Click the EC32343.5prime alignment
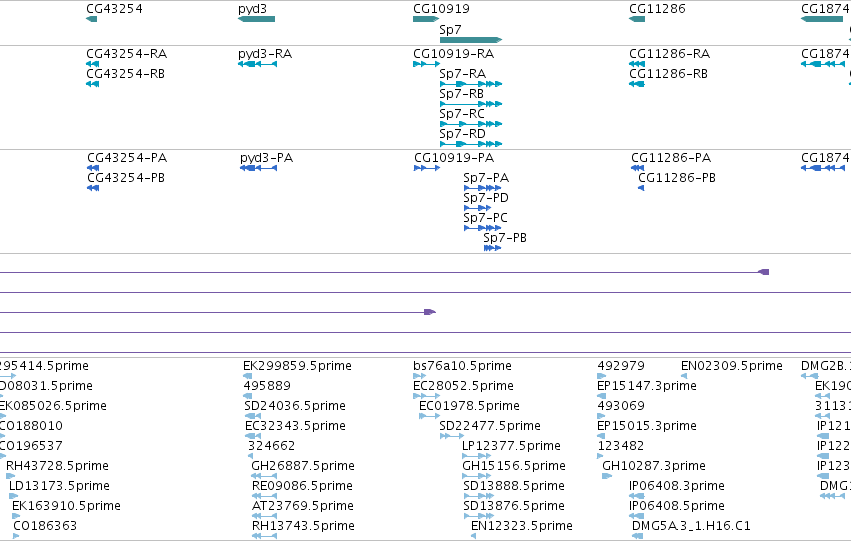Image resolution: width=851 pixels, height=541 pixels. coord(295,426)
